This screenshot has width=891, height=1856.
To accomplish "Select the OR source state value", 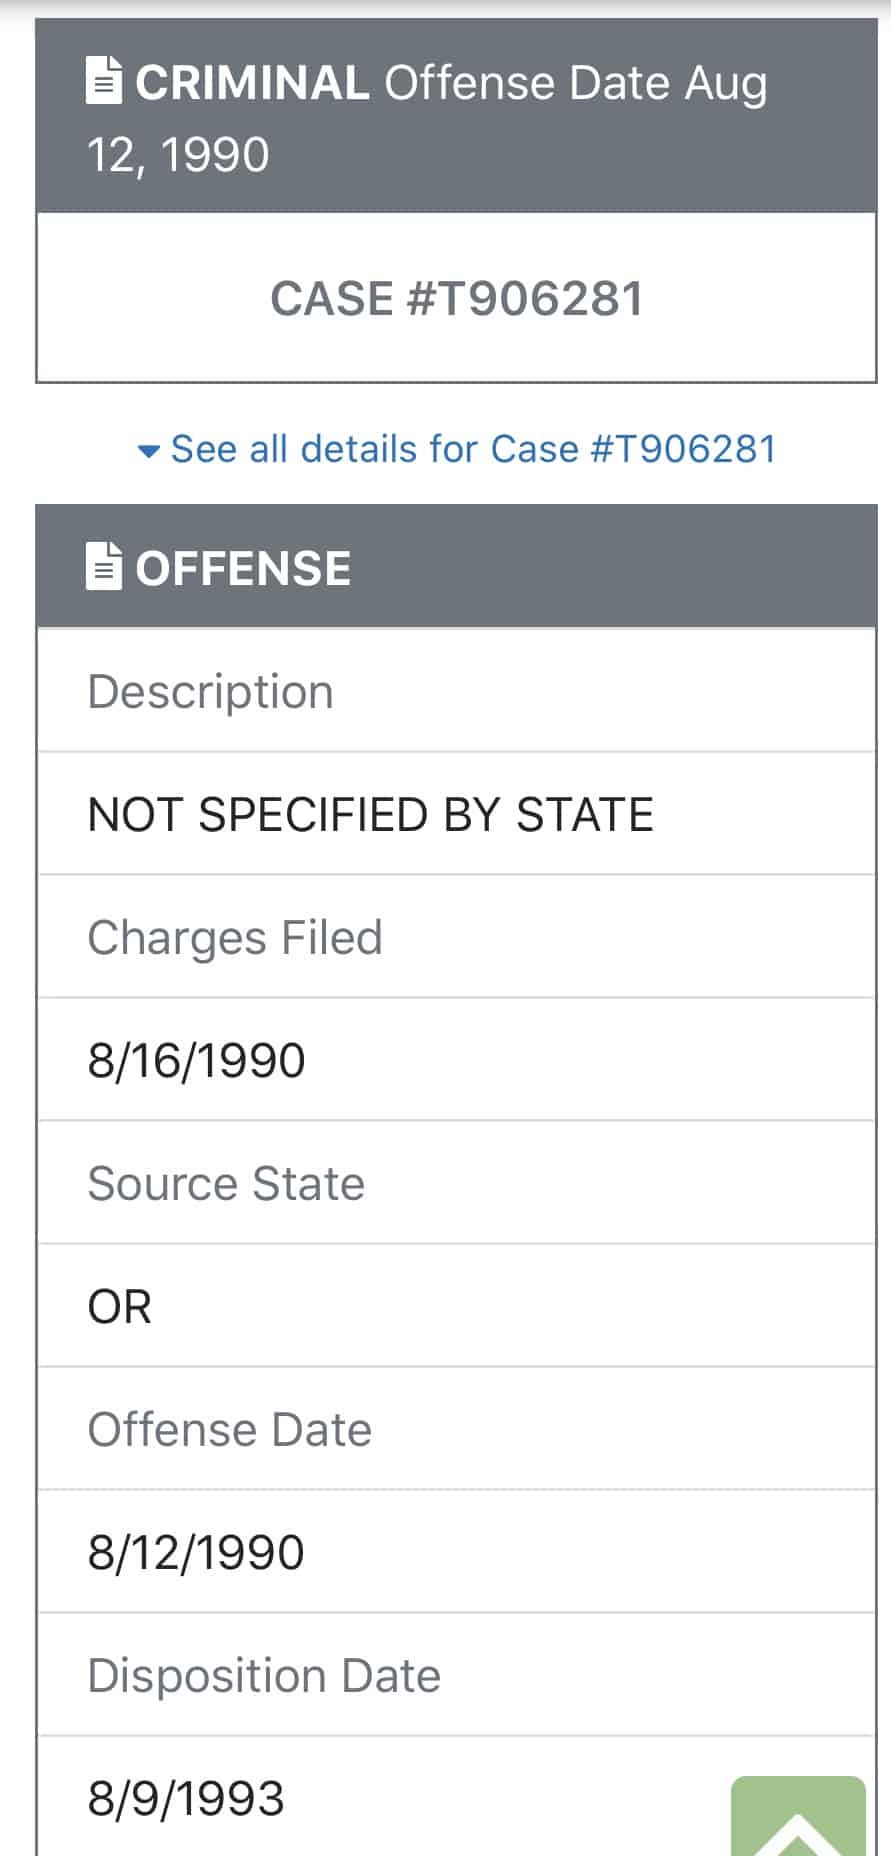I will (x=120, y=1306).
